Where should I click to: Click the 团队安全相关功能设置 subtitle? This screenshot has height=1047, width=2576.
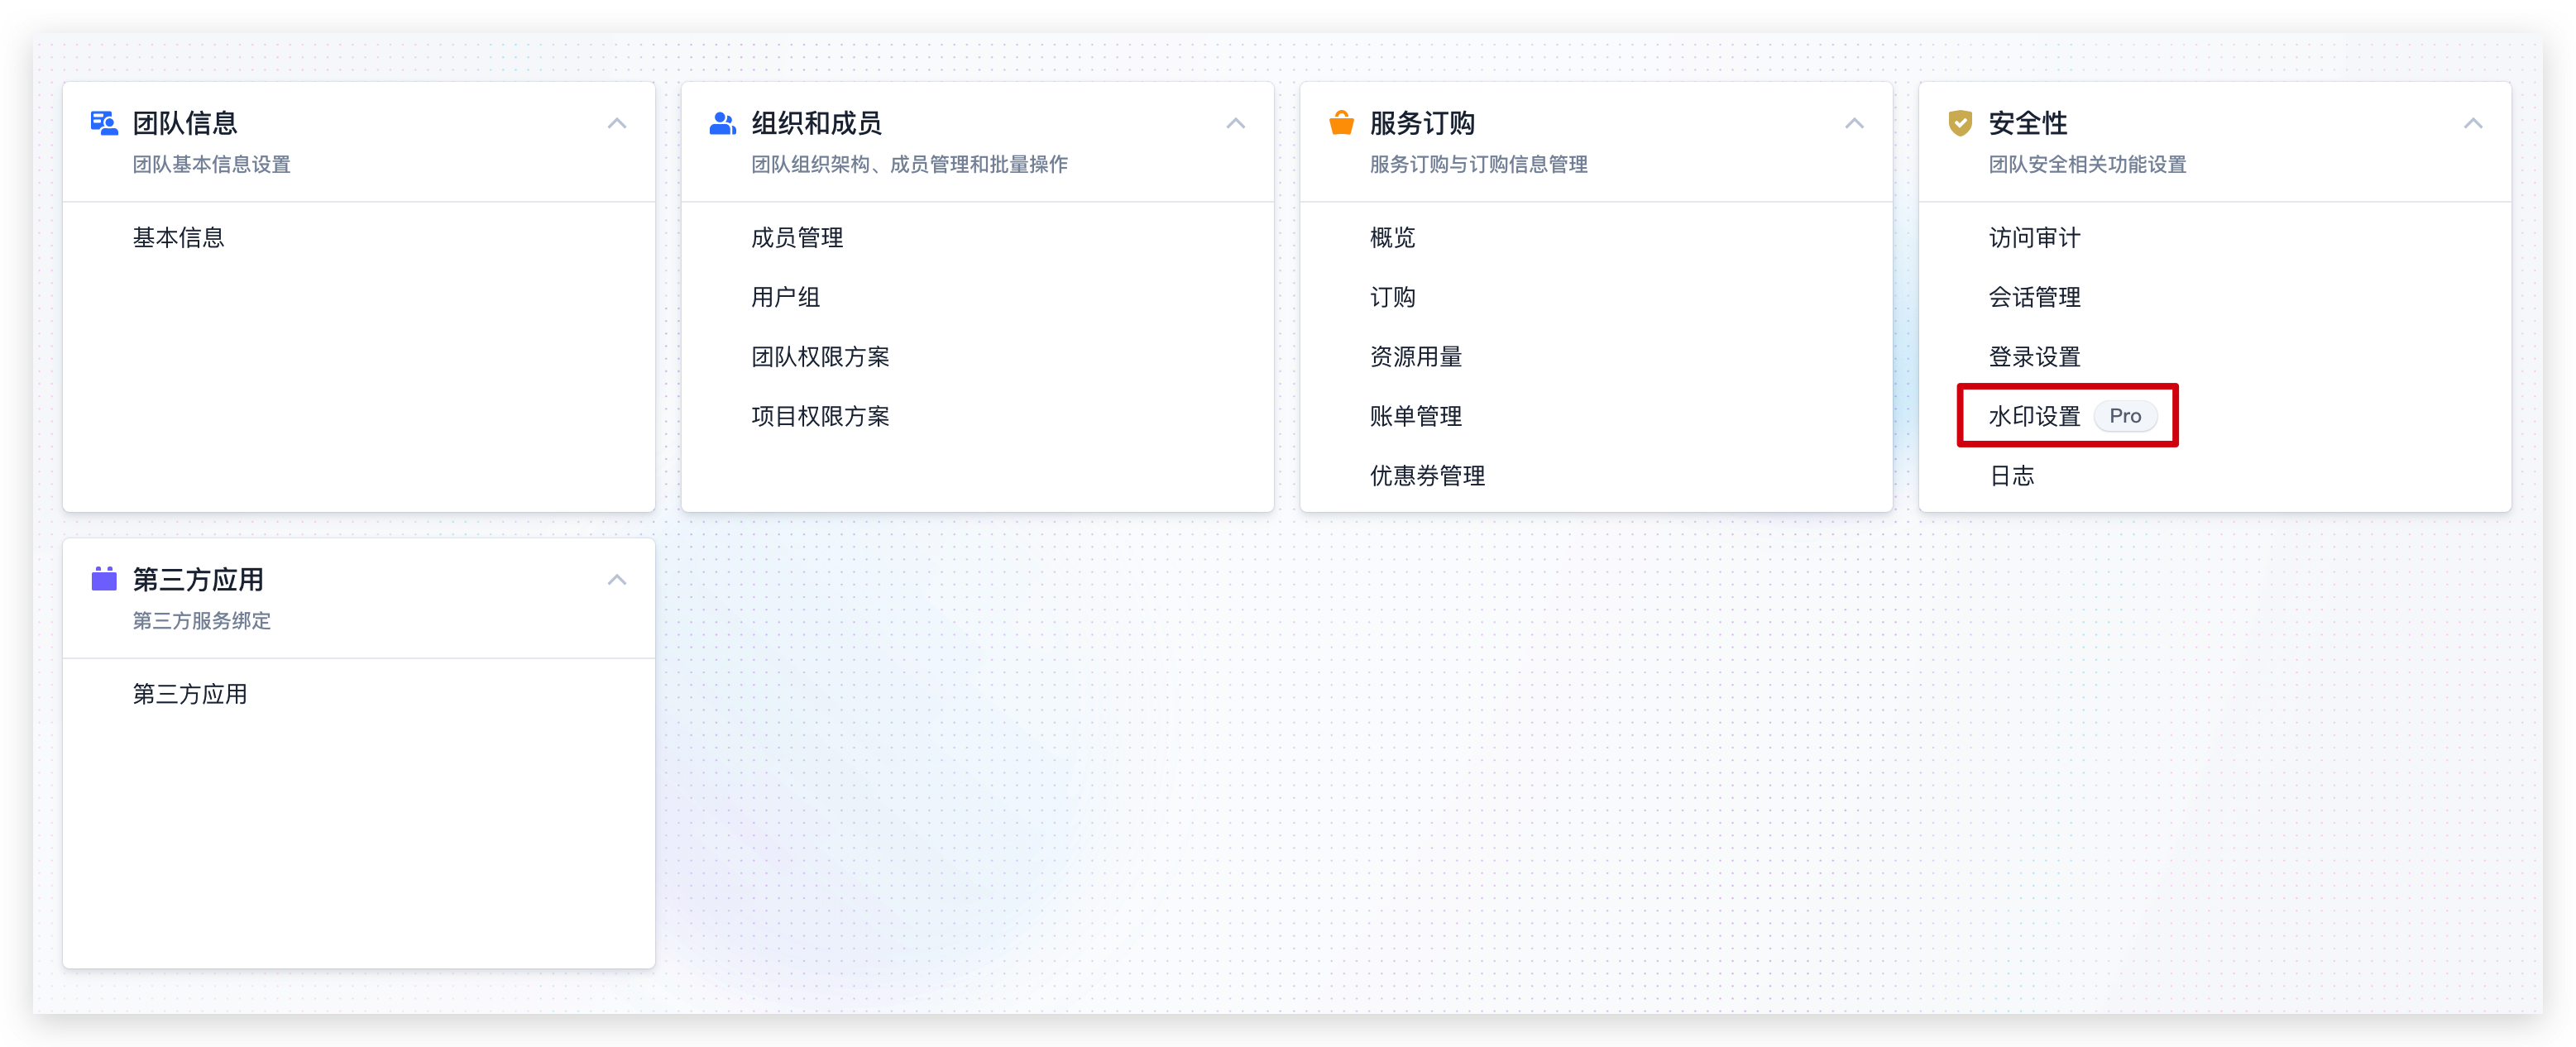click(x=2087, y=164)
